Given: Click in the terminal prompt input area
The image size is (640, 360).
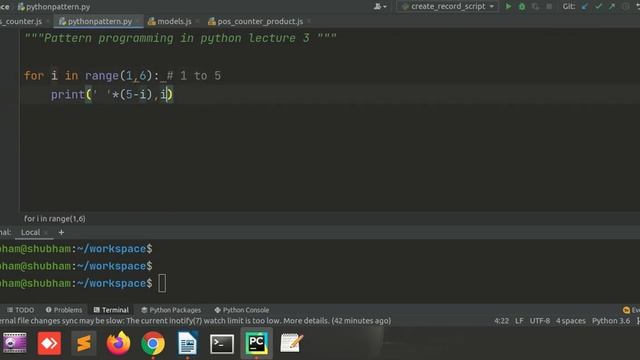Looking at the screenshot, I should tap(162, 283).
